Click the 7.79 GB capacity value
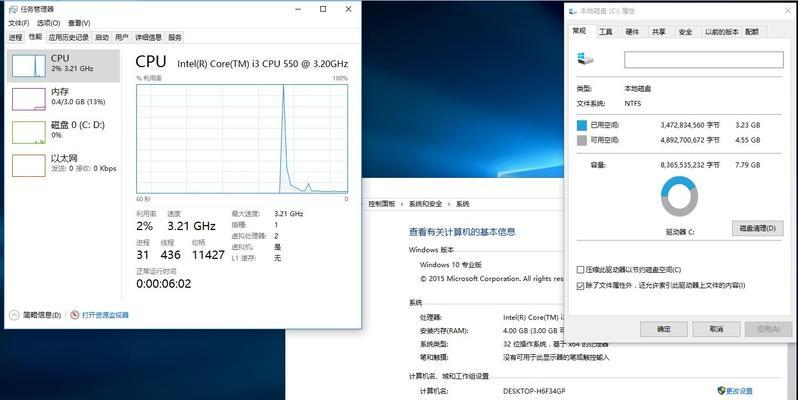This screenshot has width=798, height=400. (x=748, y=165)
